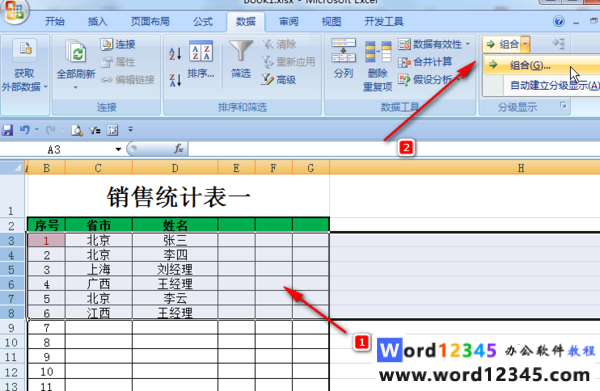This screenshot has height=391, width=600.
Task: Click the 清除 filter button
Action: (x=279, y=44)
